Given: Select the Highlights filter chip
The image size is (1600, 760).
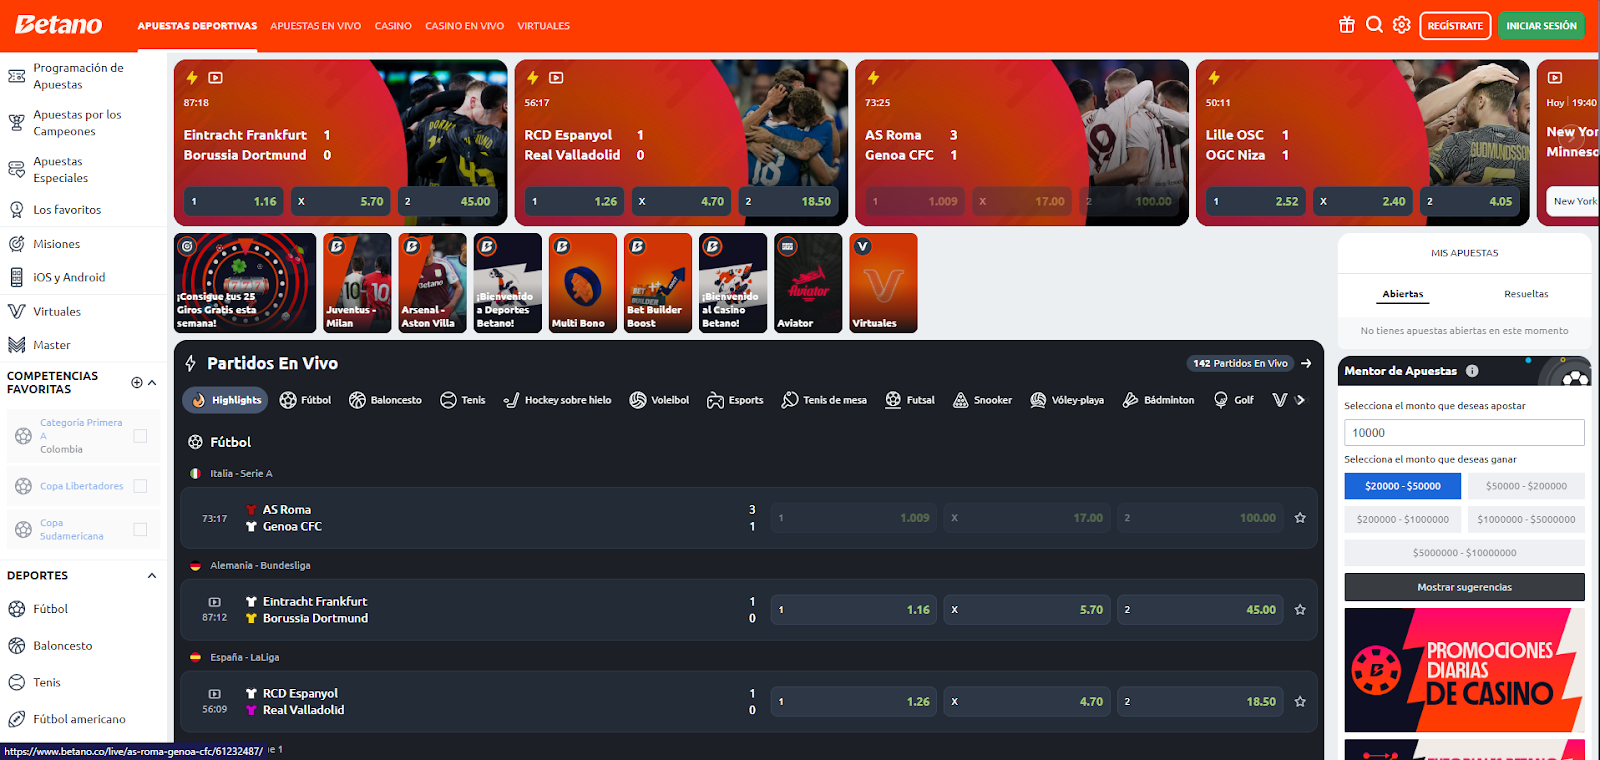Looking at the screenshot, I should click(x=226, y=400).
